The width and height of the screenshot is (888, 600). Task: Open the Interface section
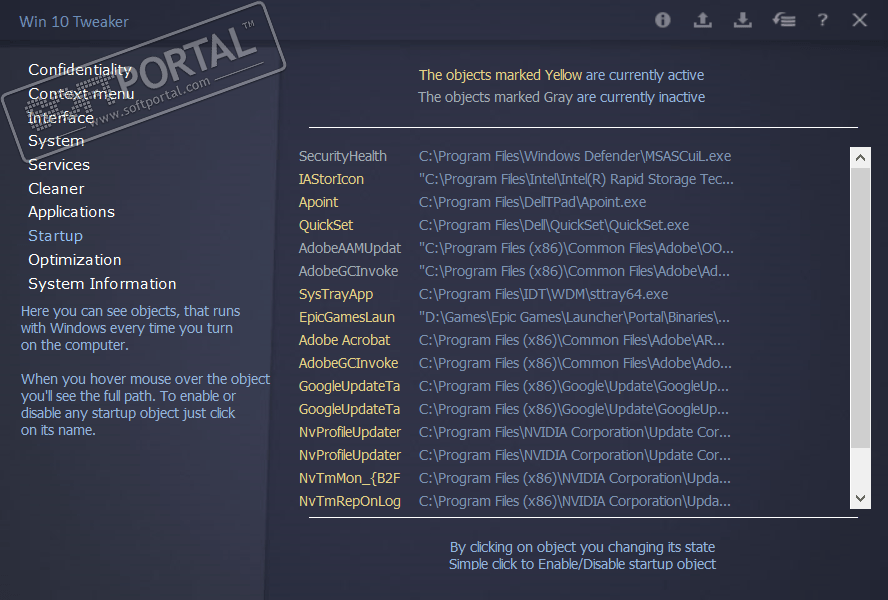(x=61, y=117)
